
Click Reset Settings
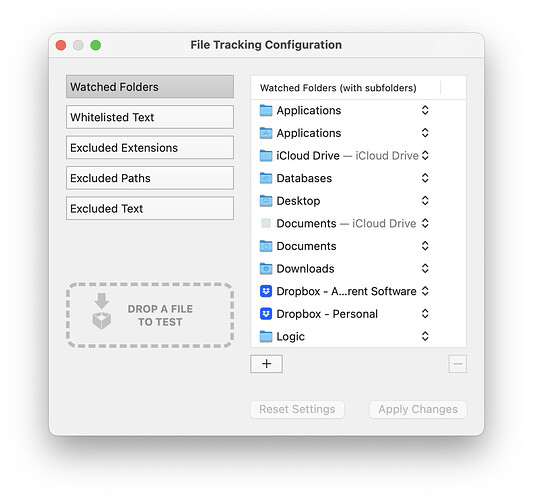tap(297, 410)
